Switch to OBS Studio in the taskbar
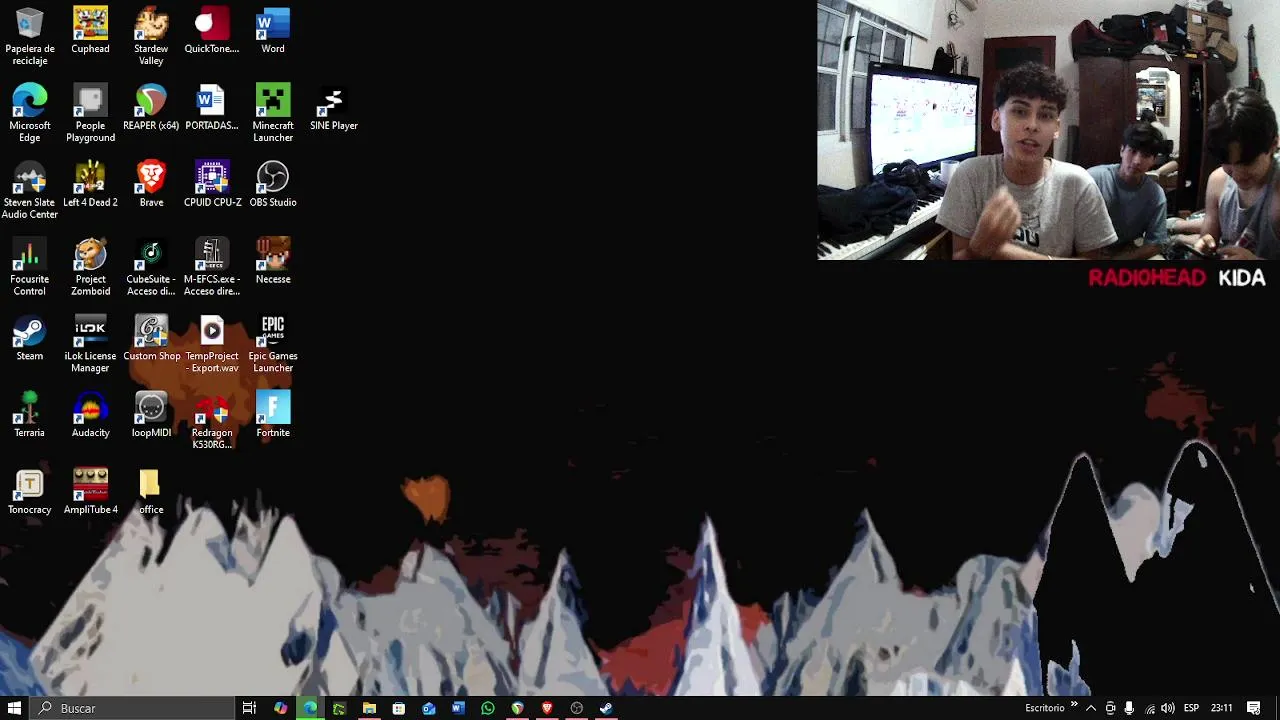The height and width of the screenshot is (720, 1280). tap(576, 708)
